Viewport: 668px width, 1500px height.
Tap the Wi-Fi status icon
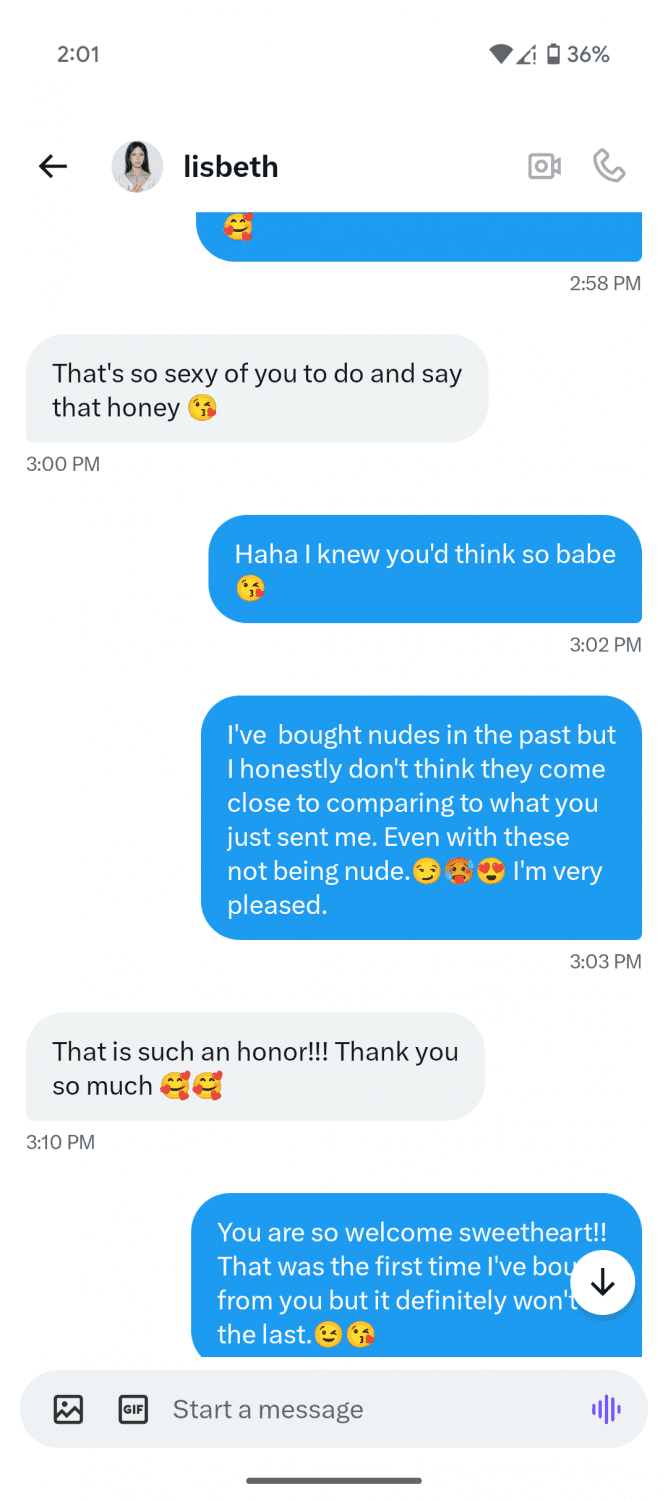tap(500, 54)
